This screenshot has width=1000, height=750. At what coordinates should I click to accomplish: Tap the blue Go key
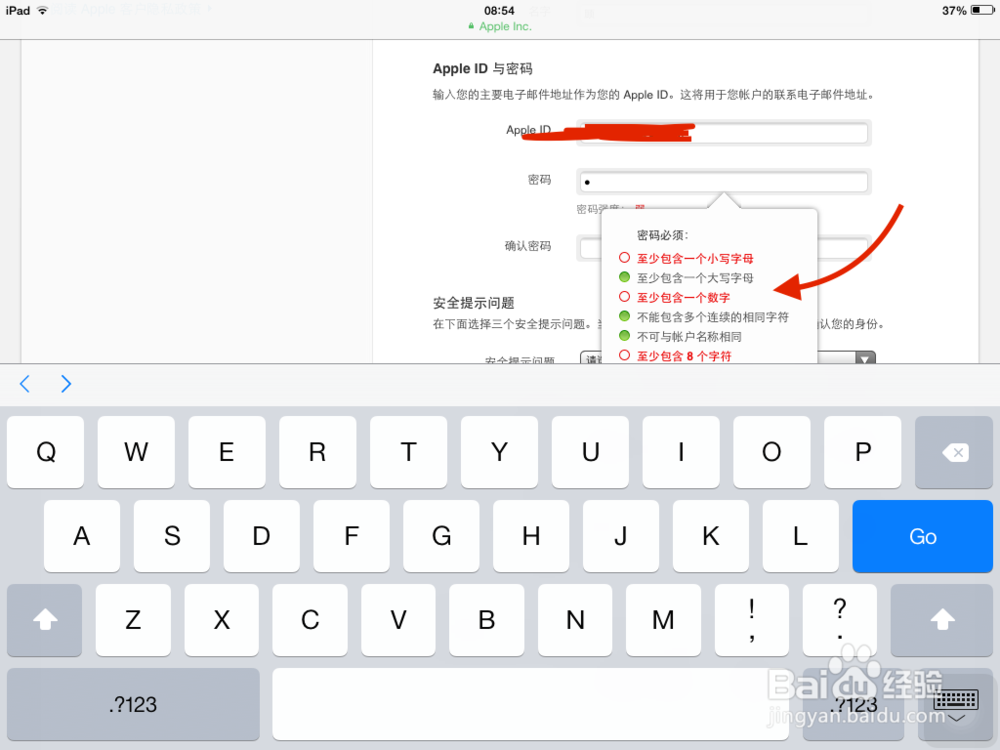pyautogui.click(x=922, y=536)
